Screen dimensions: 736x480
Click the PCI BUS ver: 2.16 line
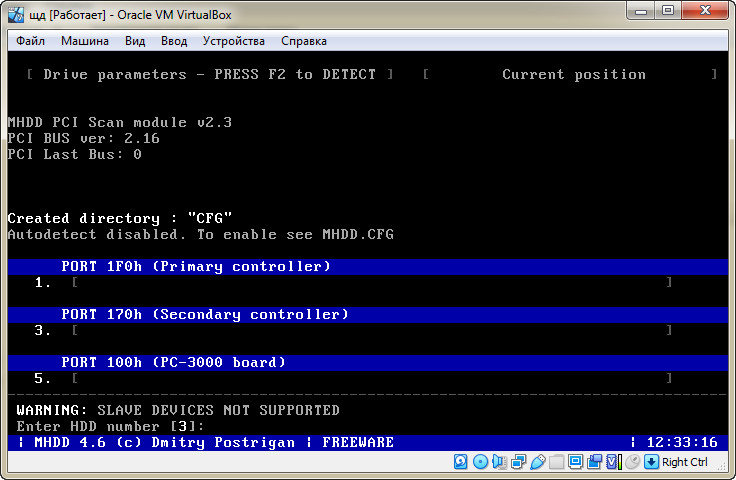click(84, 138)
